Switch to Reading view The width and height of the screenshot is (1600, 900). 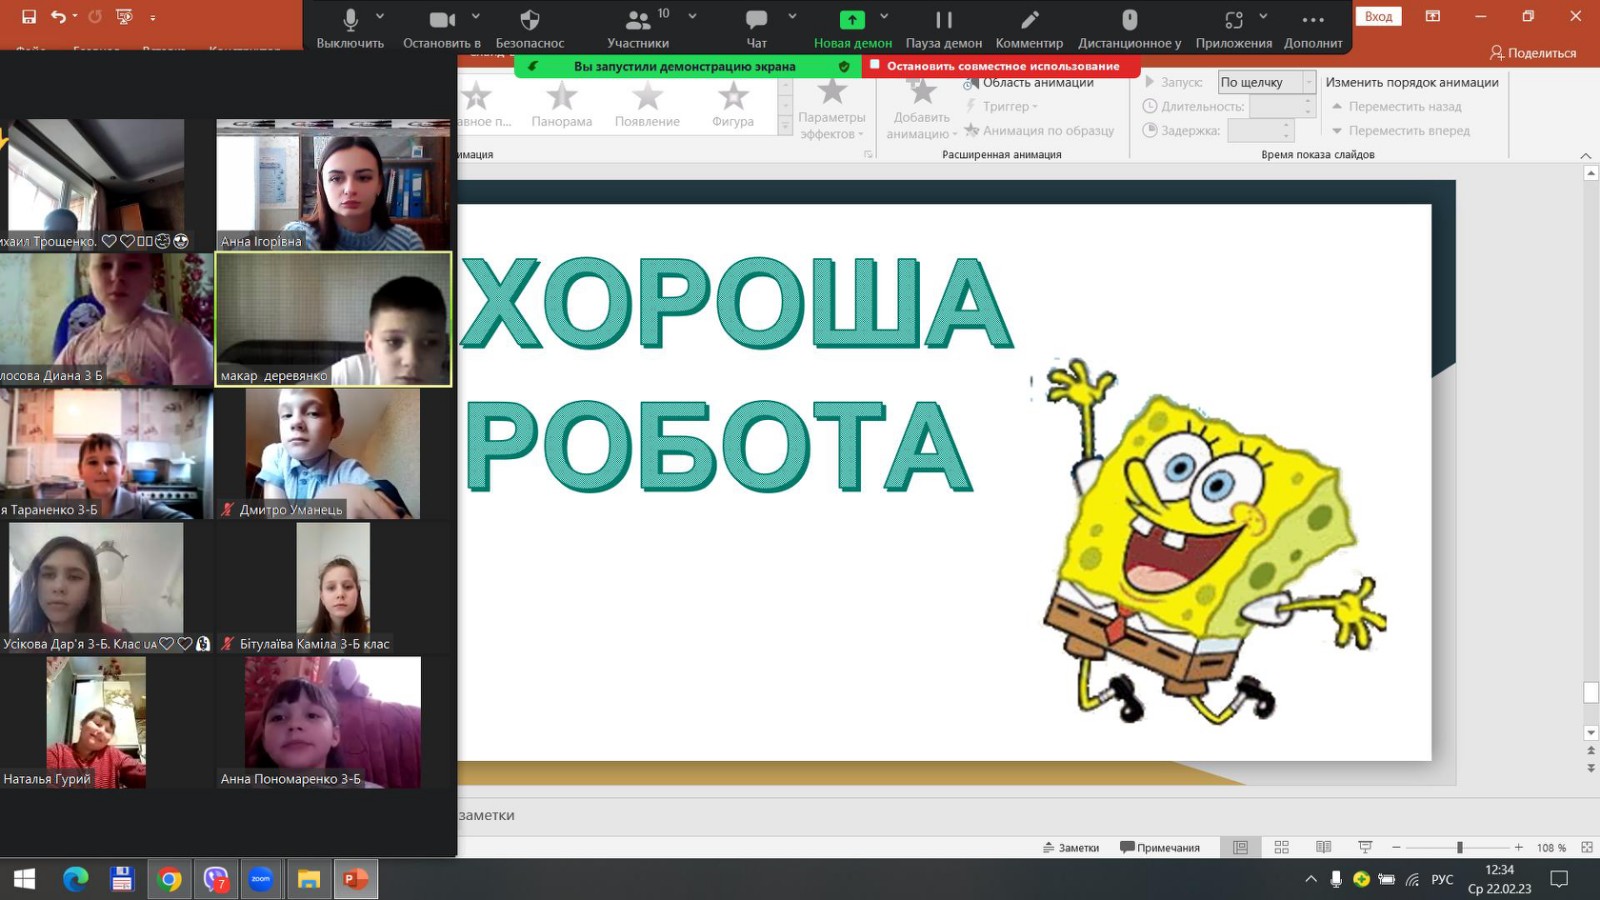pos(1323,847)
